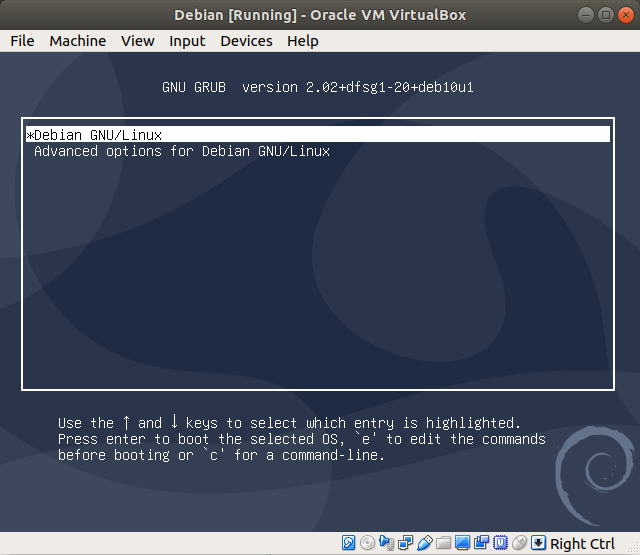Open the hard disk activity indicator
Screen dimensions: 640x555
pyautogui.click(x=348, y=543)
